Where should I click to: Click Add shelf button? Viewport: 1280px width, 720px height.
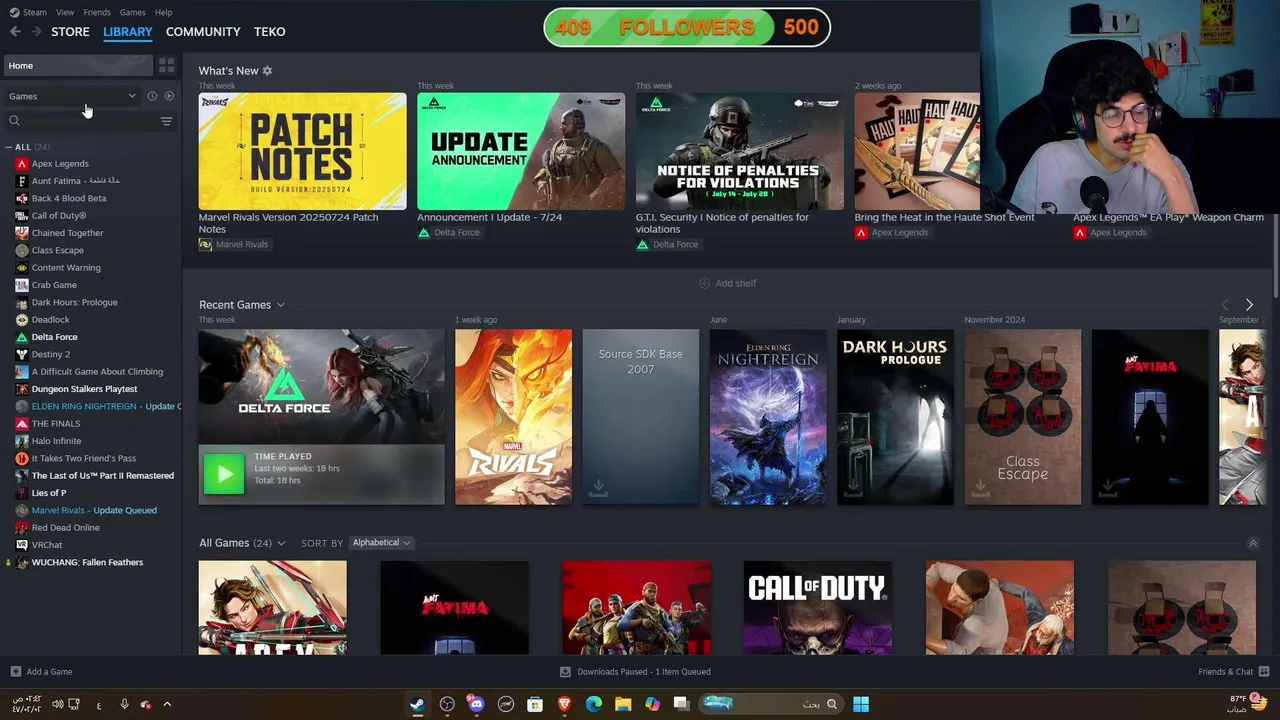(728, 284)
